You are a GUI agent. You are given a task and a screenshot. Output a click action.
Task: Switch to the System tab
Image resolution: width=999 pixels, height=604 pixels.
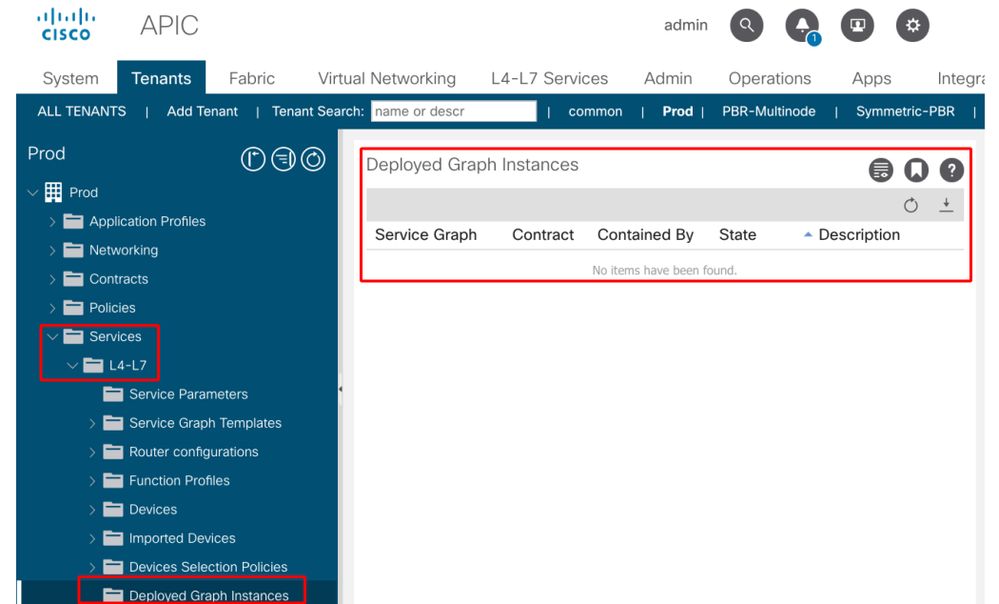pos(70,78)
